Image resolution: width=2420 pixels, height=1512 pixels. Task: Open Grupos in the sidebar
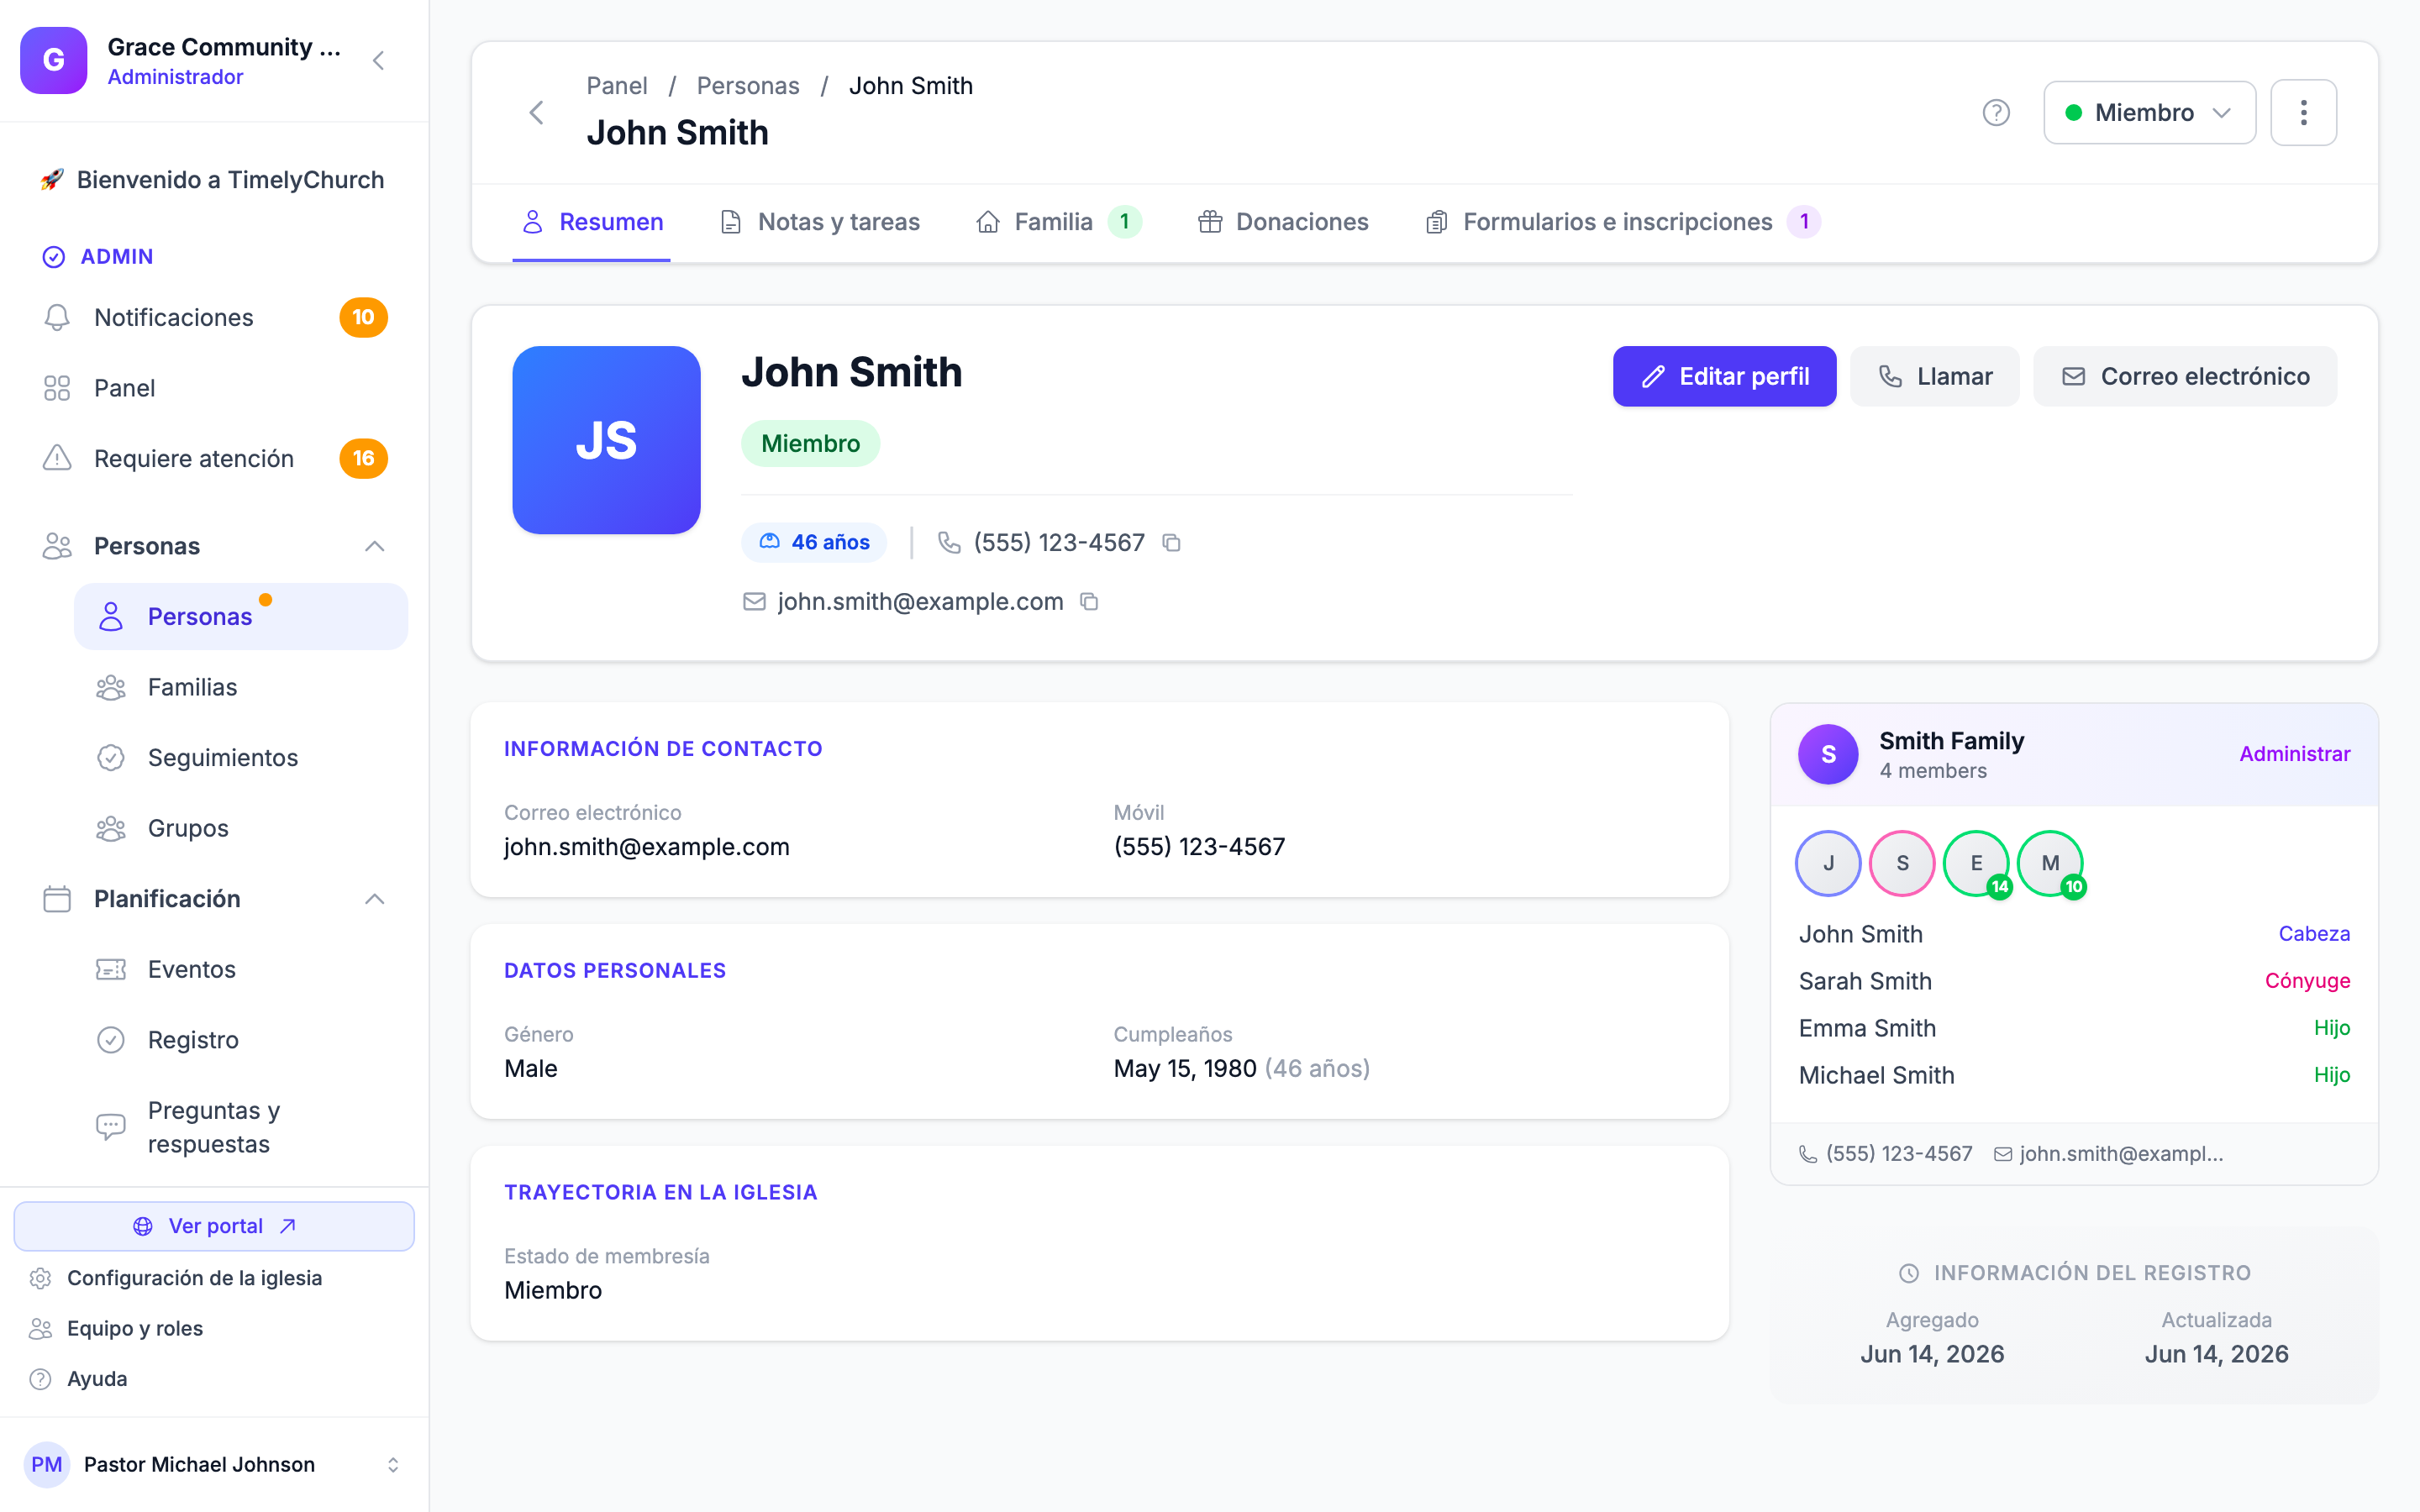(x=241, y=829)
